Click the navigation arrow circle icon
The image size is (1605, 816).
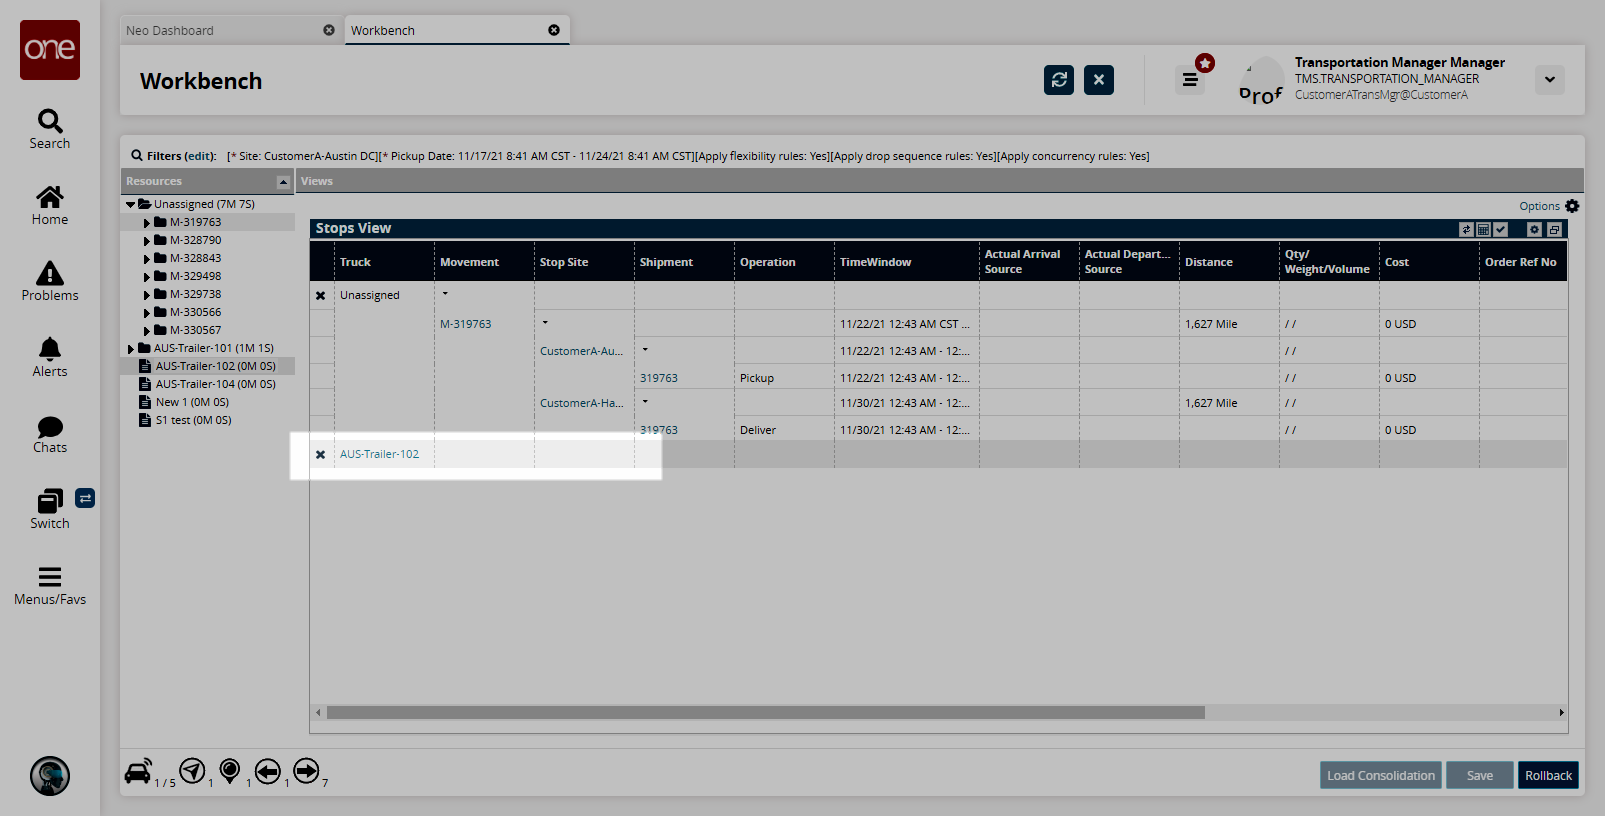click(192, 771)
